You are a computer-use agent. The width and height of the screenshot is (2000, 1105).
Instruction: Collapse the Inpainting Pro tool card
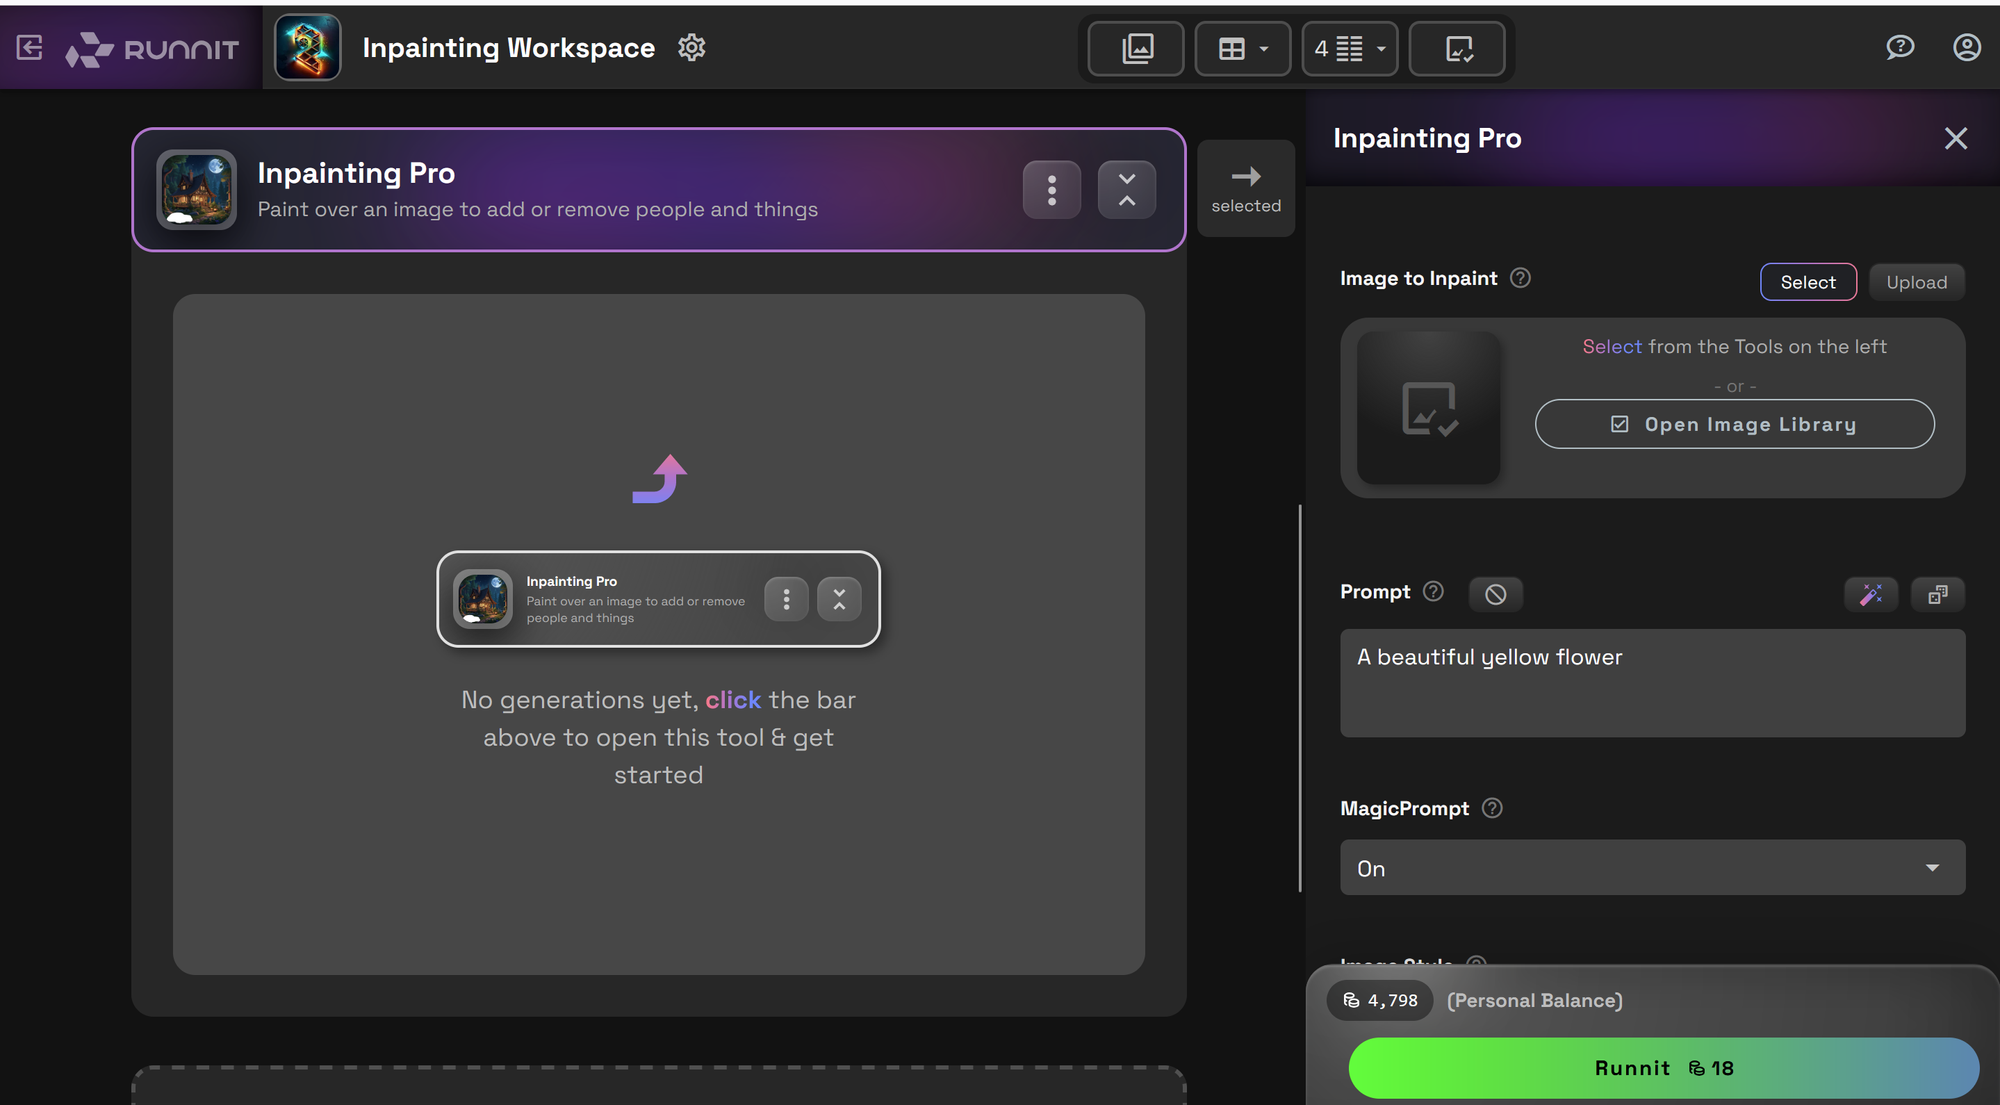pos(1126,189)
